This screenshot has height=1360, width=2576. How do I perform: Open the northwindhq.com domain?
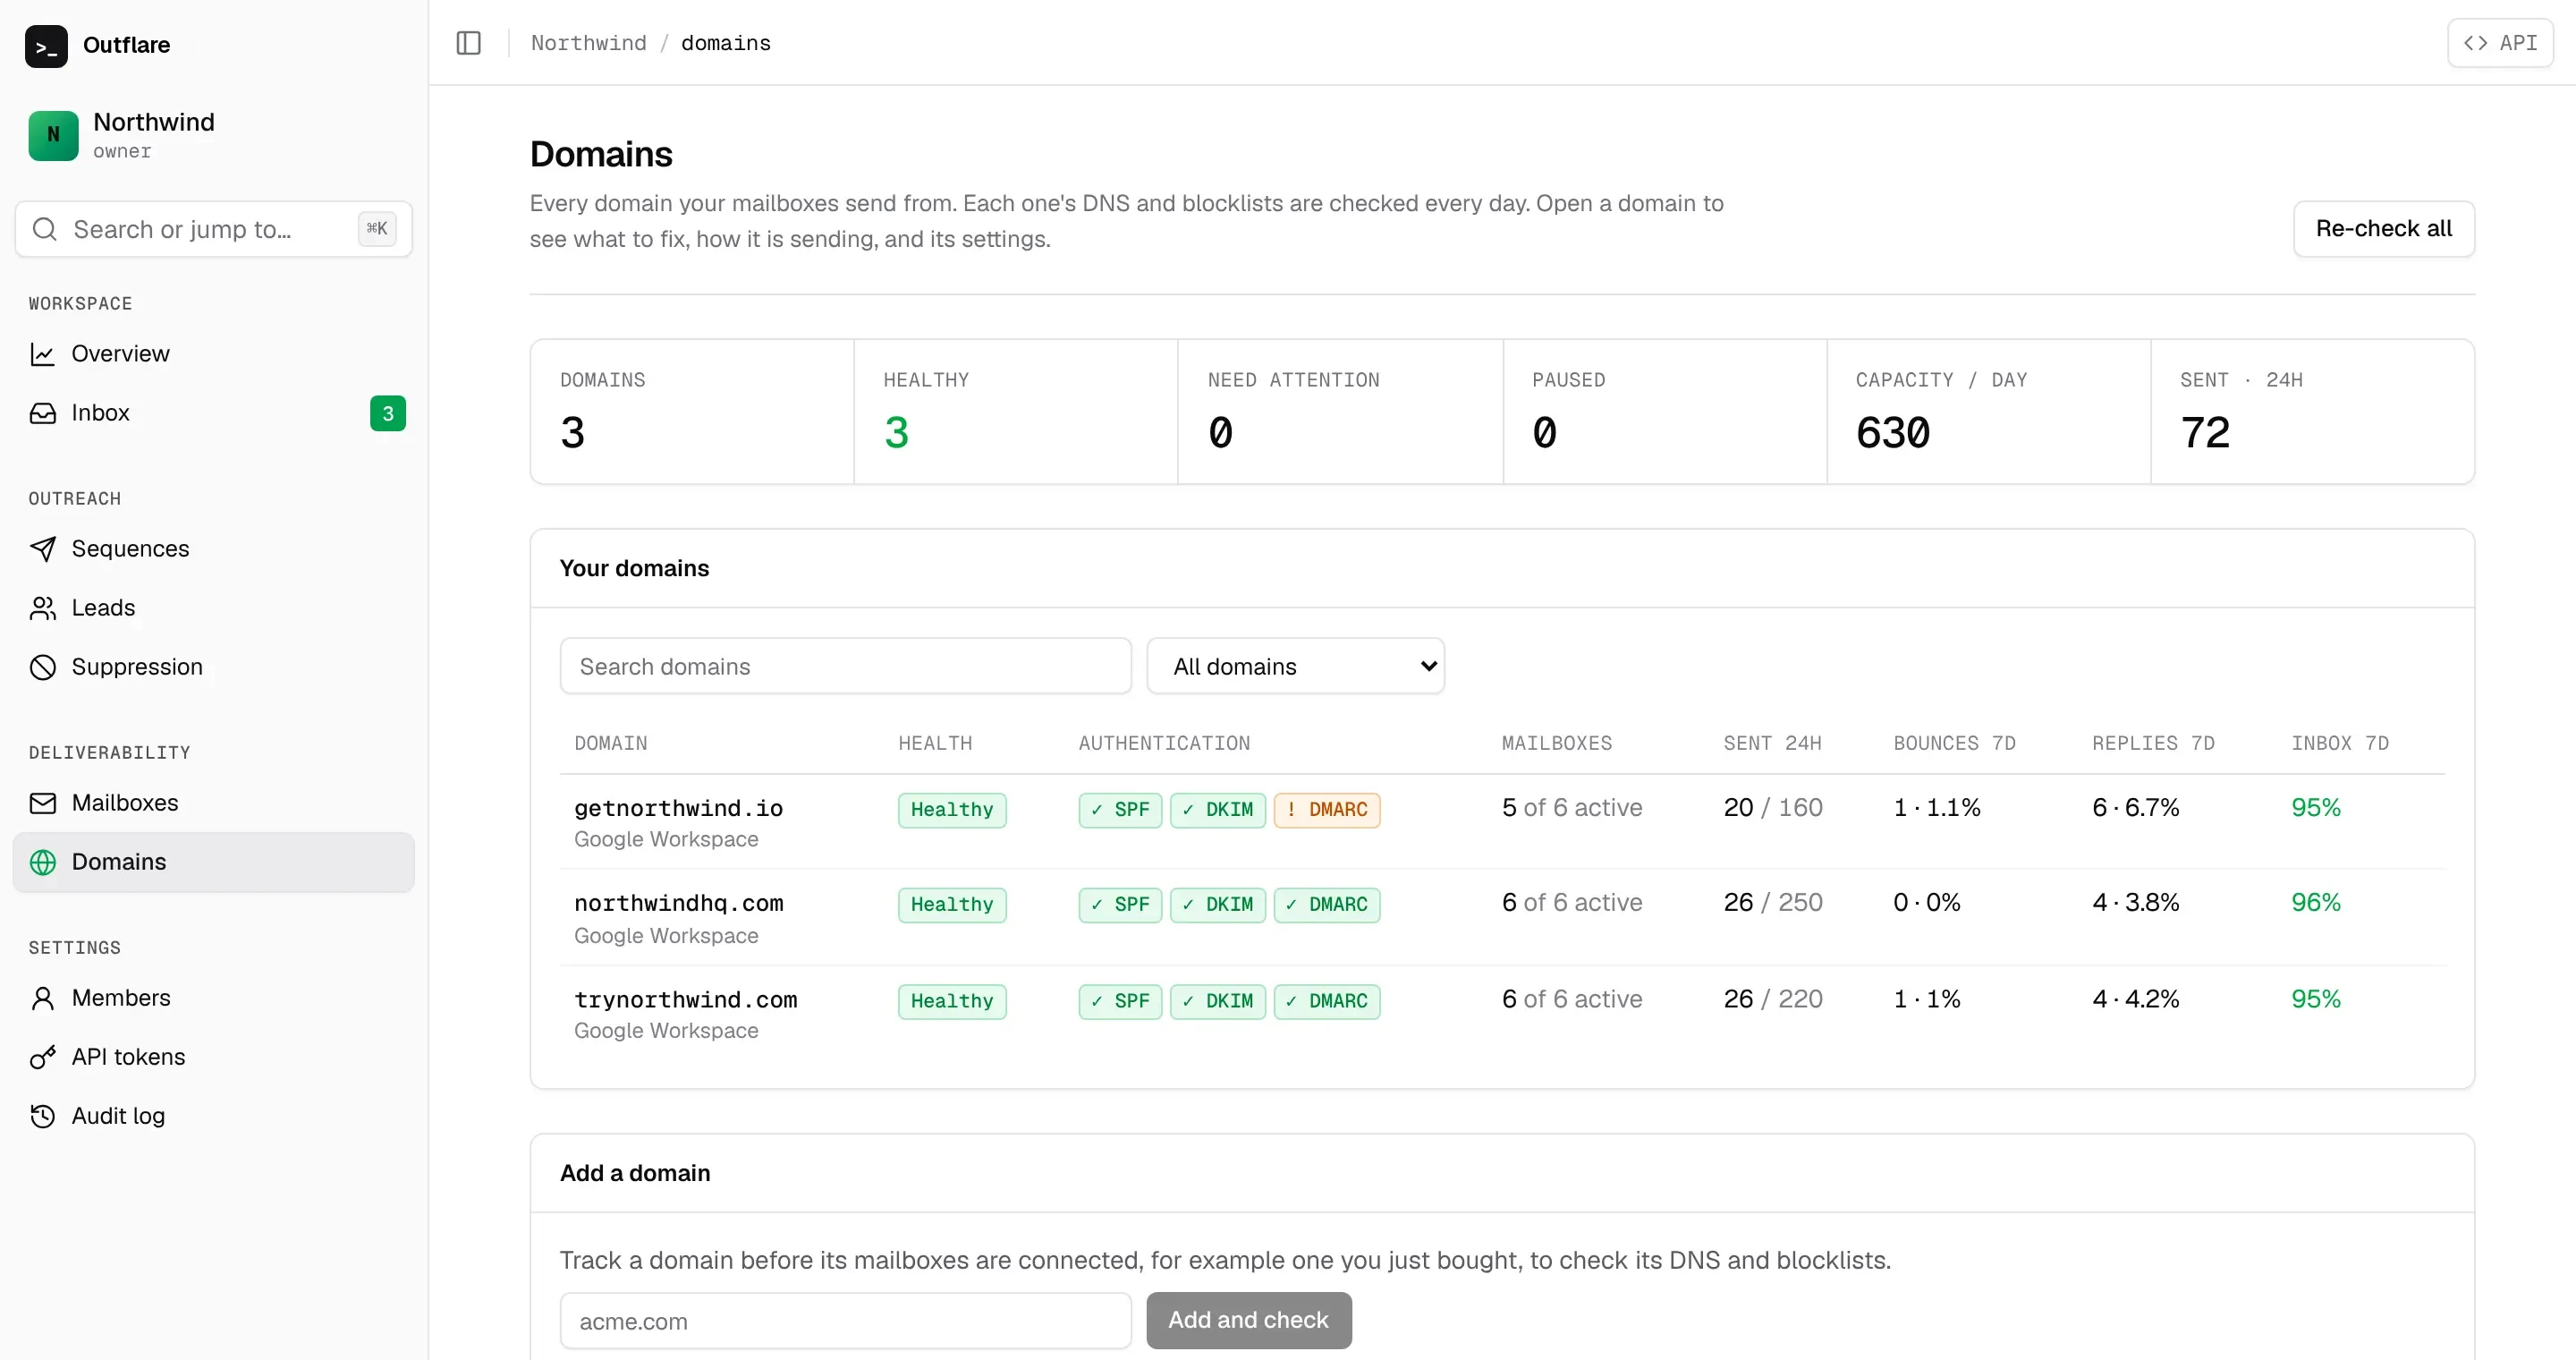[1502, 918]
